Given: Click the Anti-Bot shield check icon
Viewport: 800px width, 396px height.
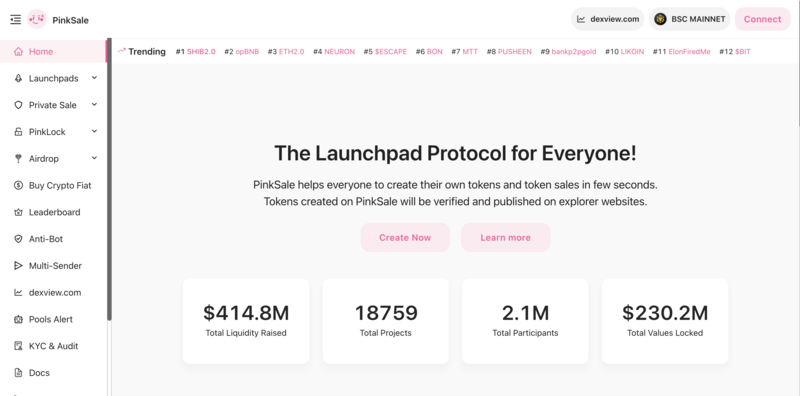Looking at the screenshot, I should click(18, 239).
